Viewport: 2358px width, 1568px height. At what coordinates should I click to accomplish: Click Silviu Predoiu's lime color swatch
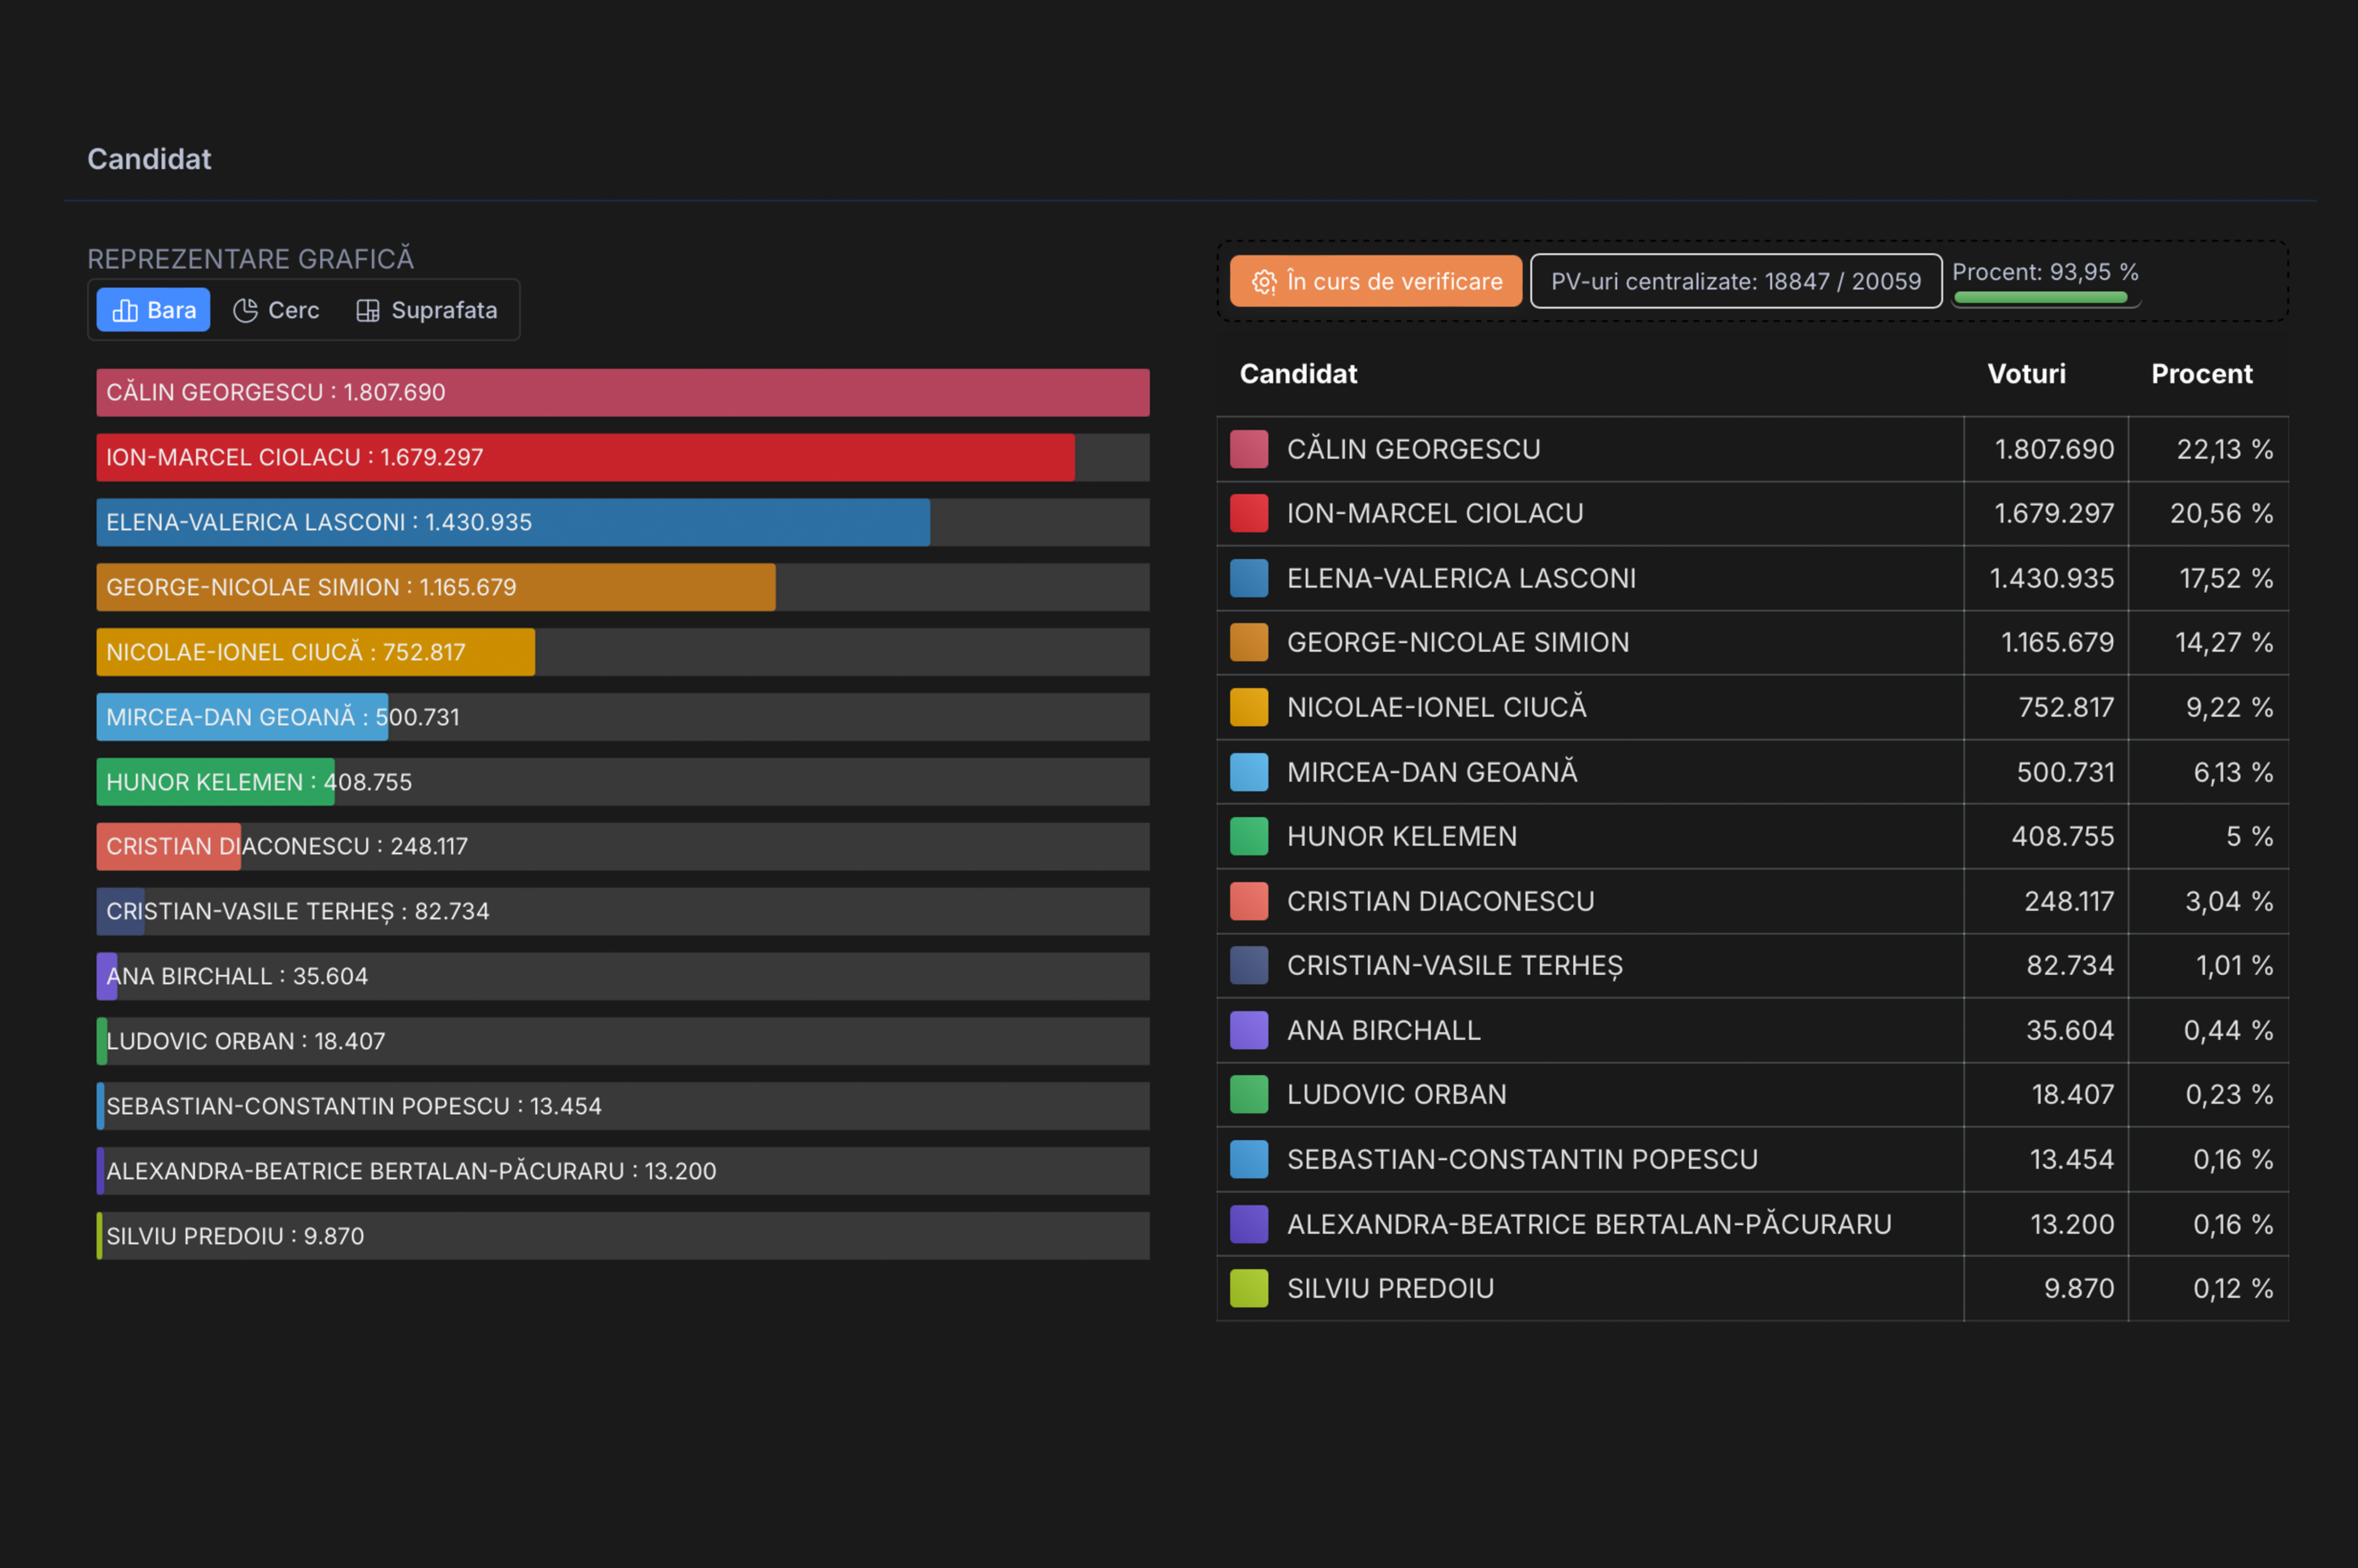tap(1249, 1288)
